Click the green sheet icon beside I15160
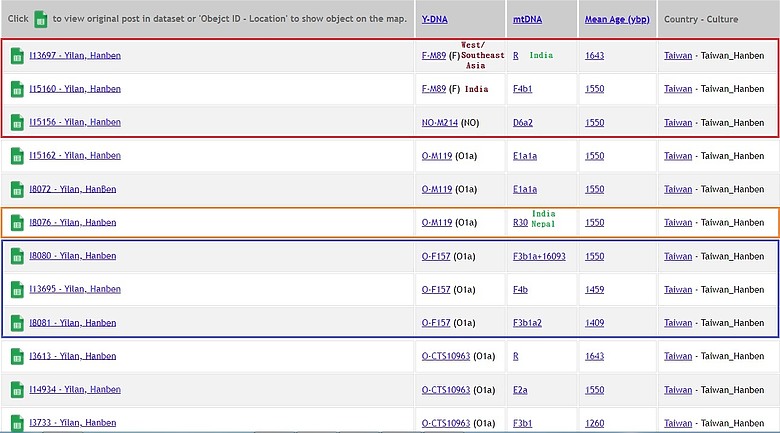Image resolution: width=780 pixels, height=433 pixels. 17,89
